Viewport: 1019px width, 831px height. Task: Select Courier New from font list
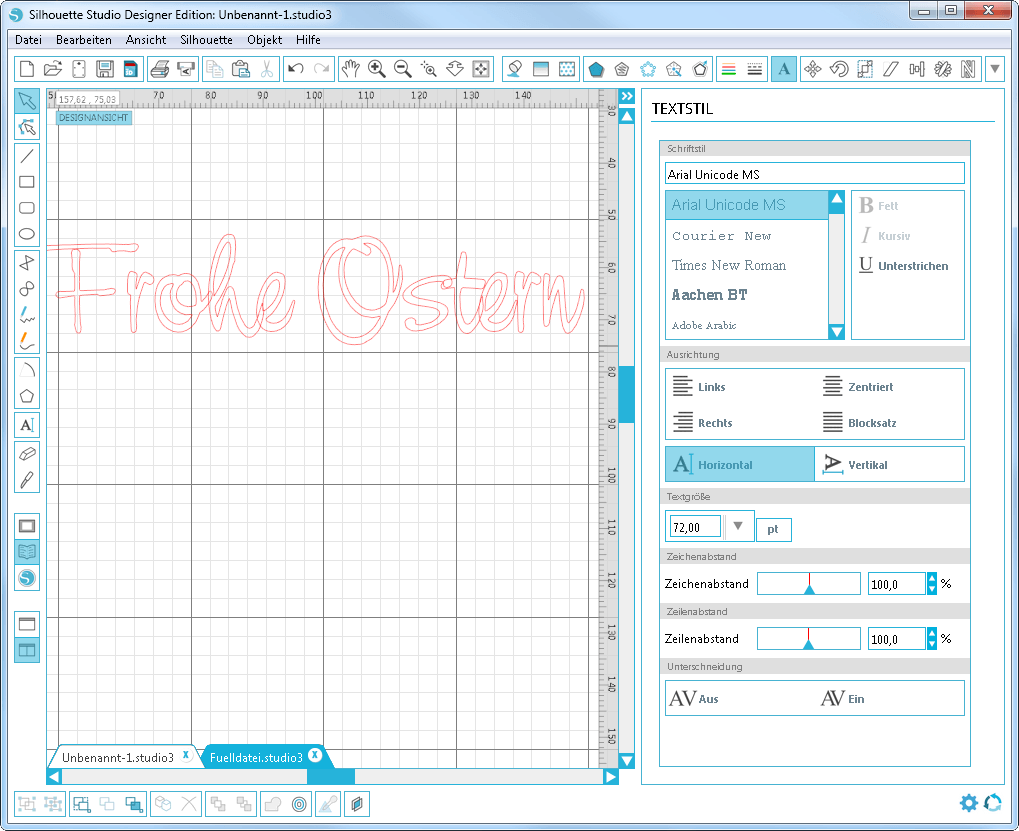721,236
